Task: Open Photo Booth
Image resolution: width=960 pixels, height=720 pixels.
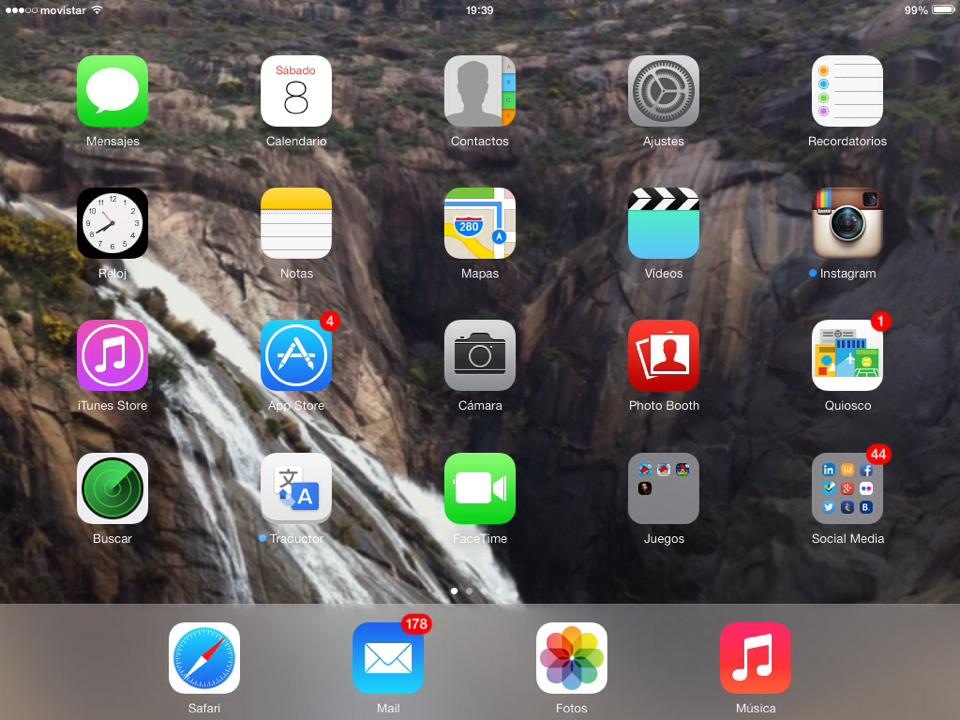Action: (x=664, y=356)
